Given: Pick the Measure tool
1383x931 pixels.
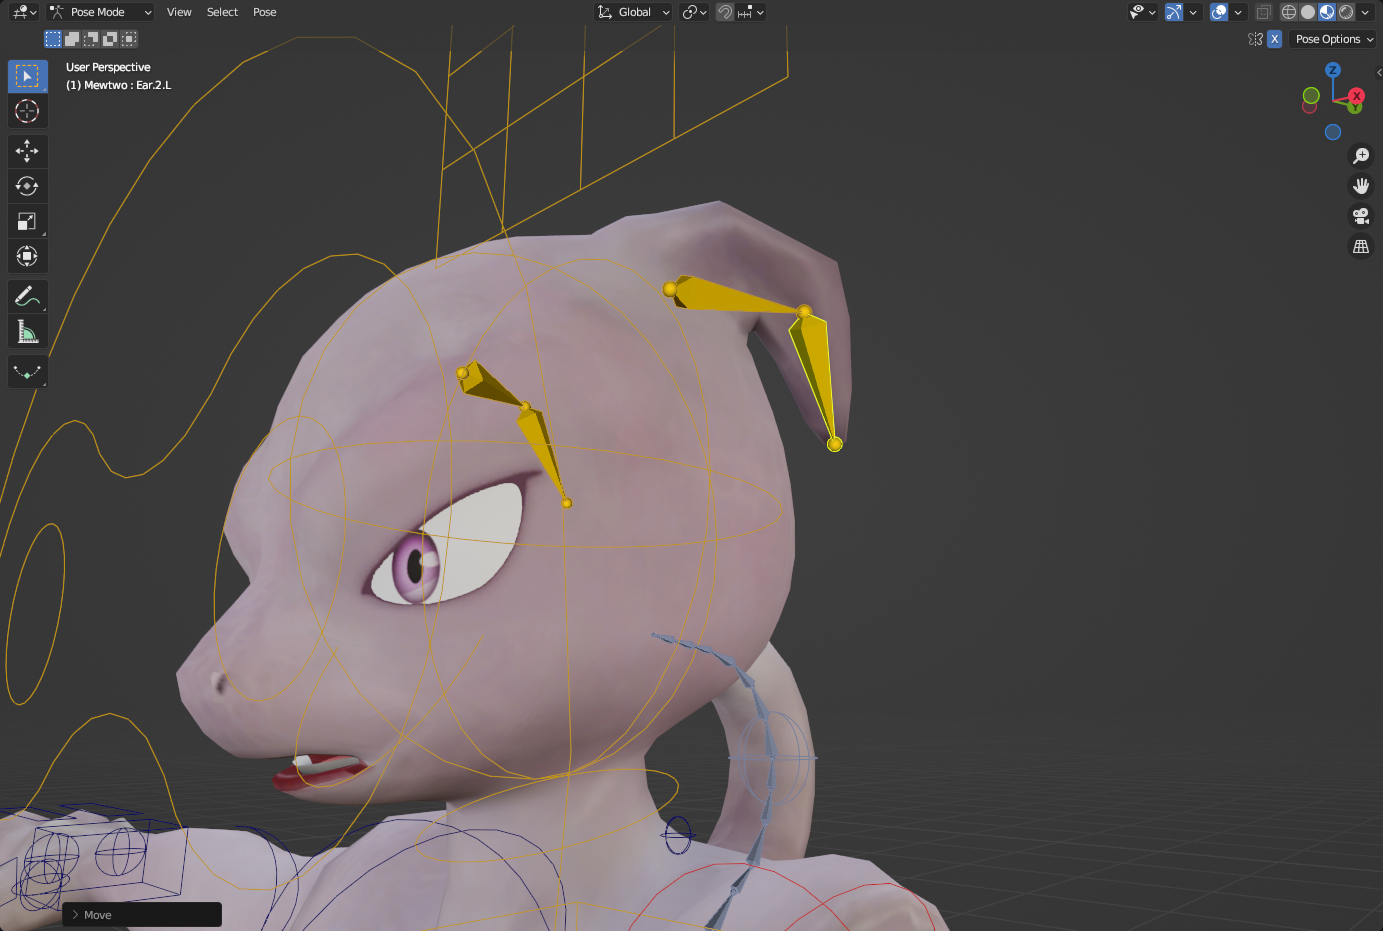Looking at the screenshot, I should 27,331.
